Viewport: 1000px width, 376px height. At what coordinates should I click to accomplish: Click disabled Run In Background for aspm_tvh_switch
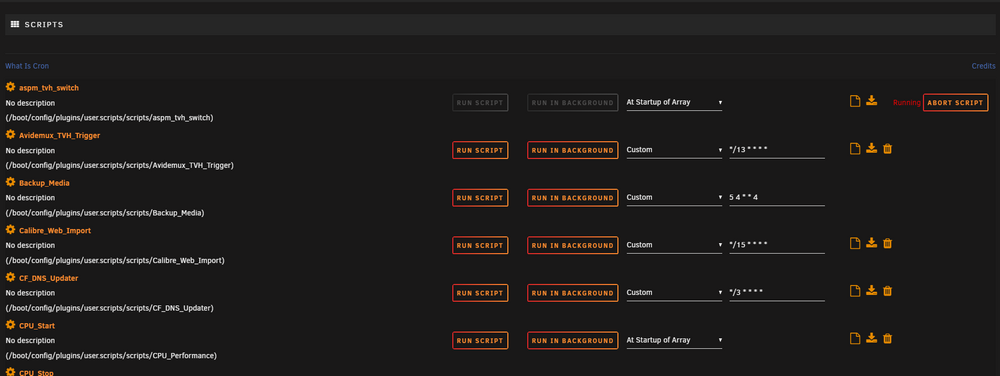click(573, 103)
